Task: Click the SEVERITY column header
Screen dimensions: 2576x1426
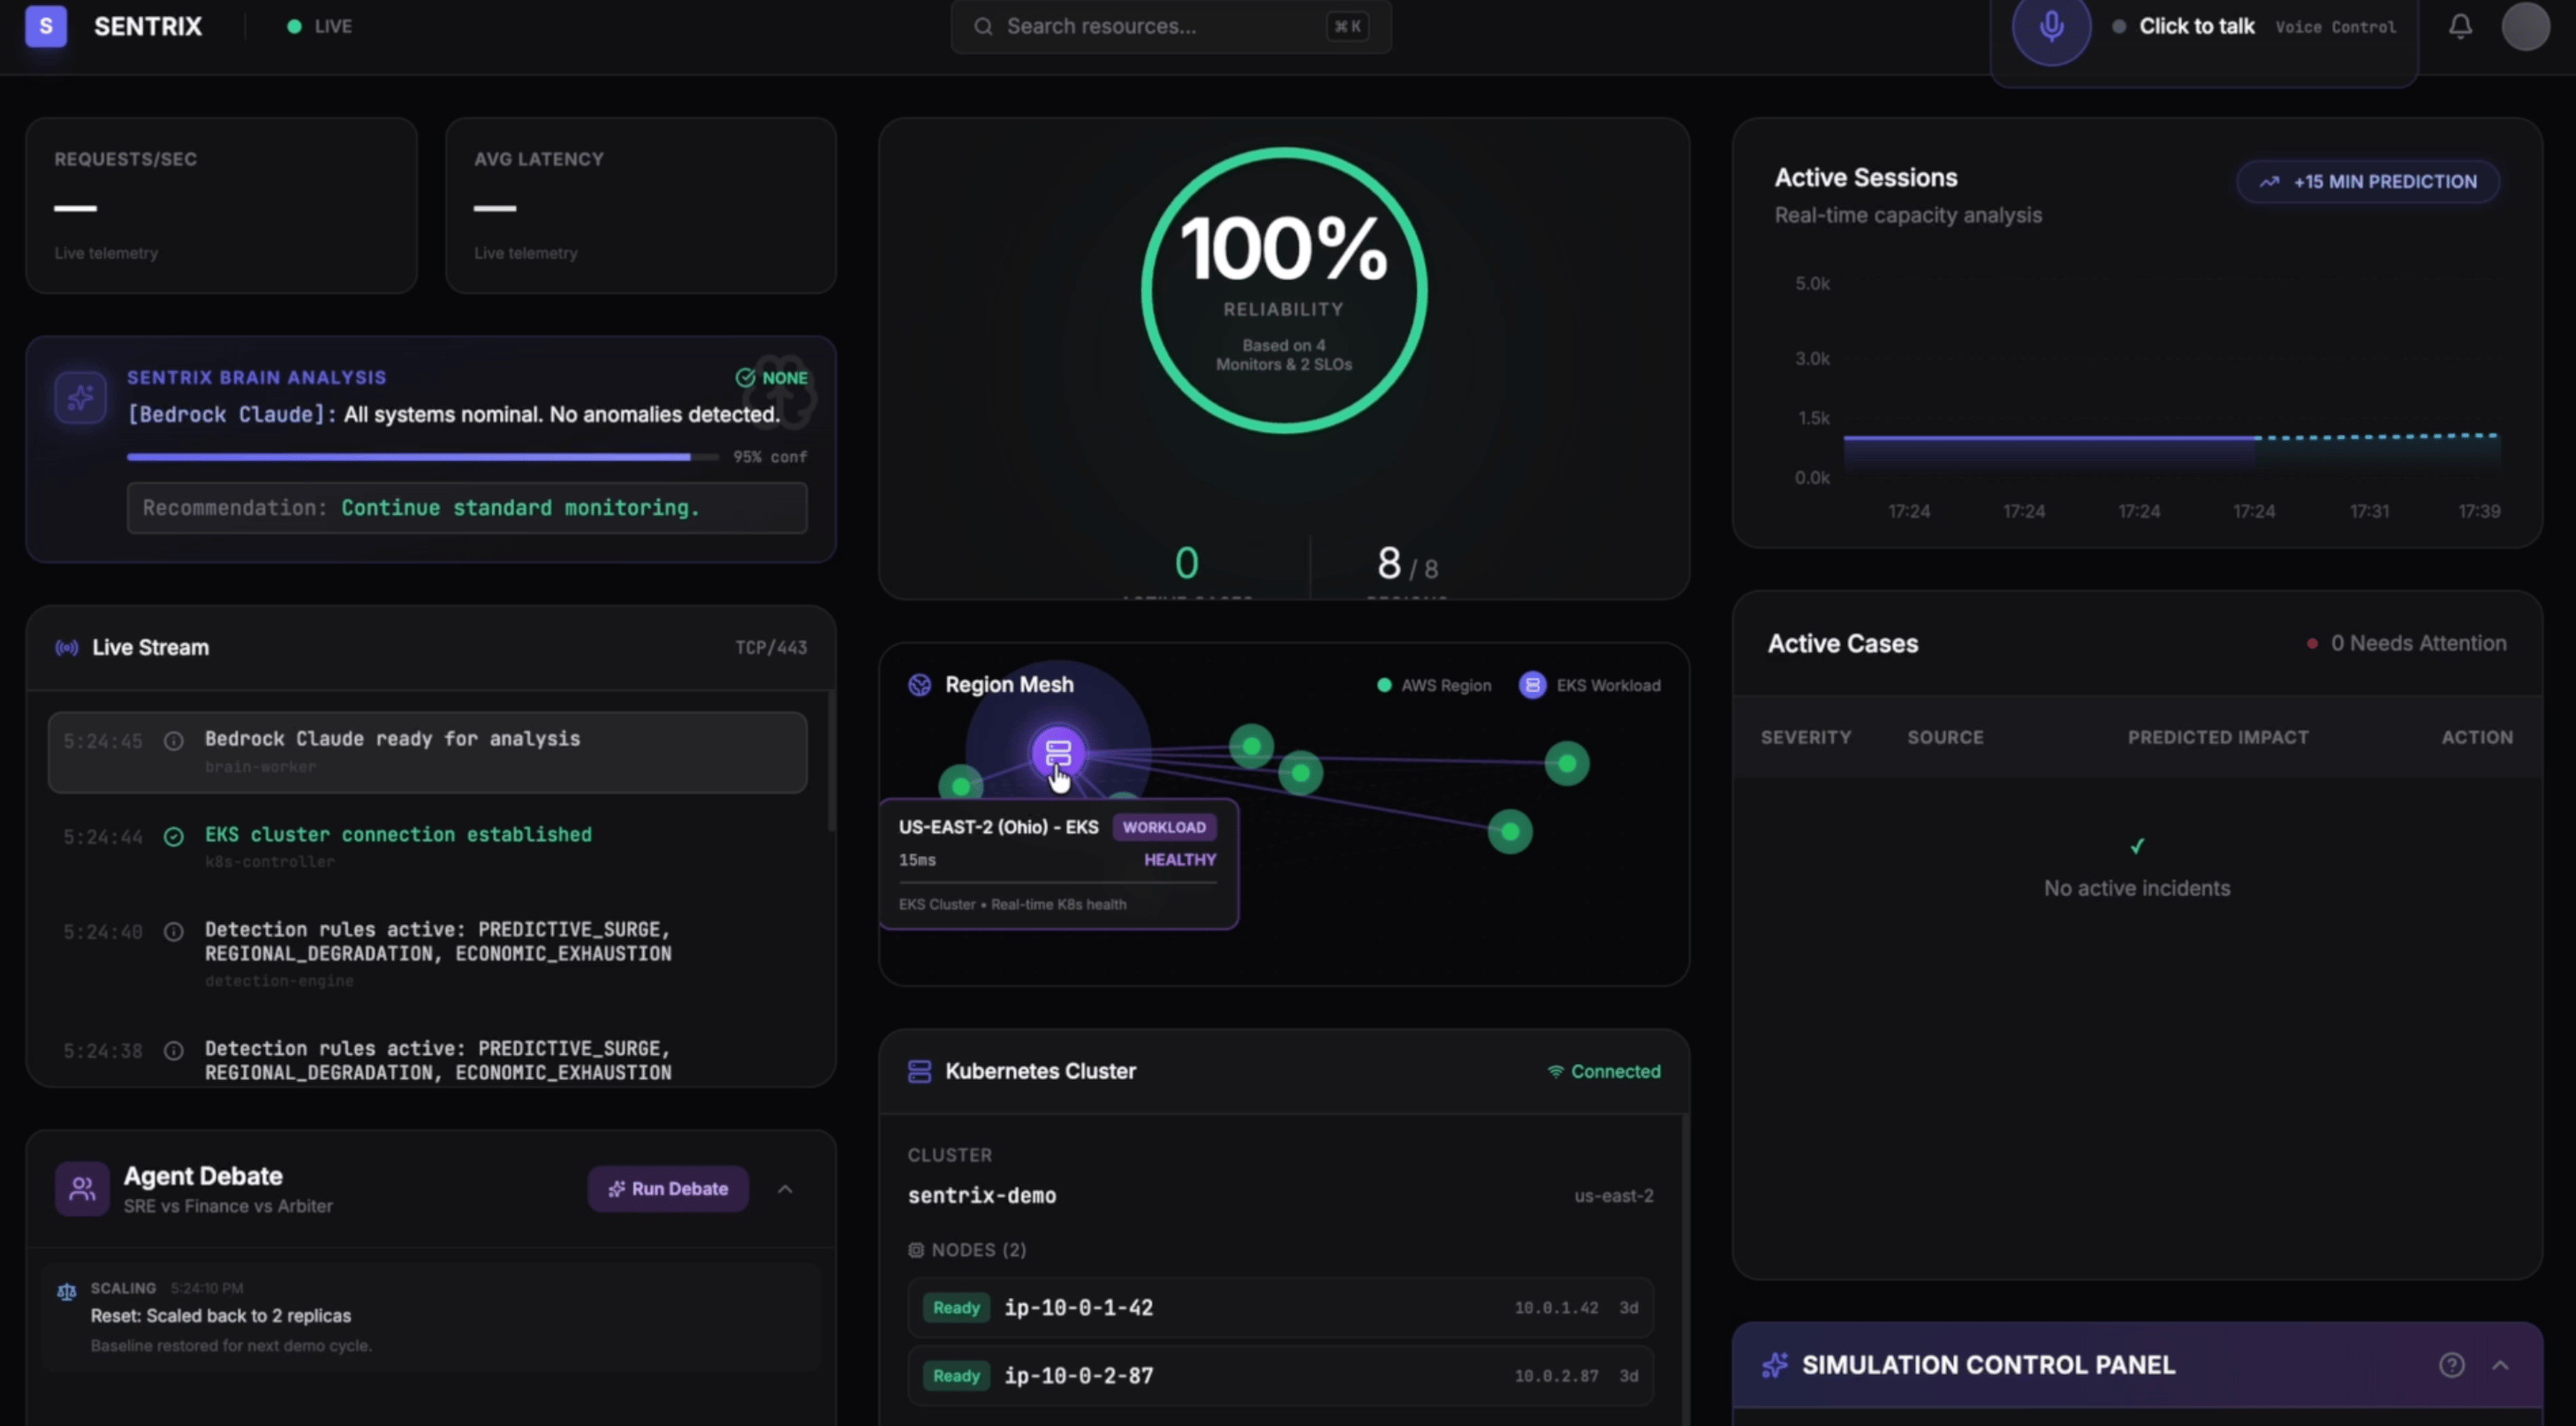Action: (x=1805, y=737)
